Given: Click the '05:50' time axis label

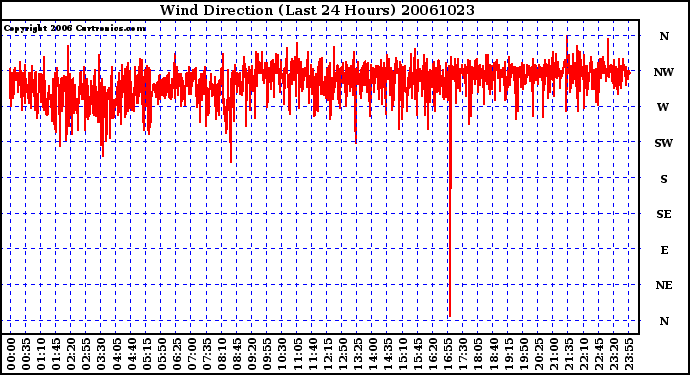Looking at the screenshot, I should click(161, 354).
